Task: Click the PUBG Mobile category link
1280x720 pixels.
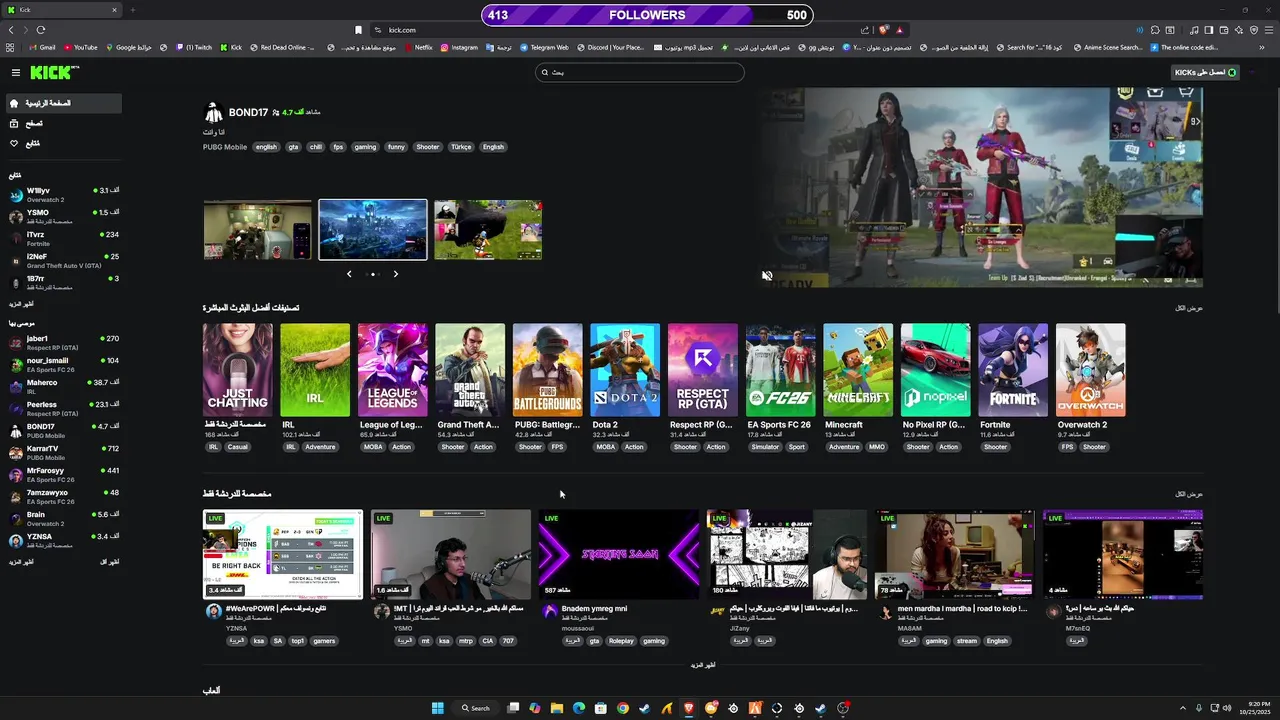Action: (x=225, y=147)
